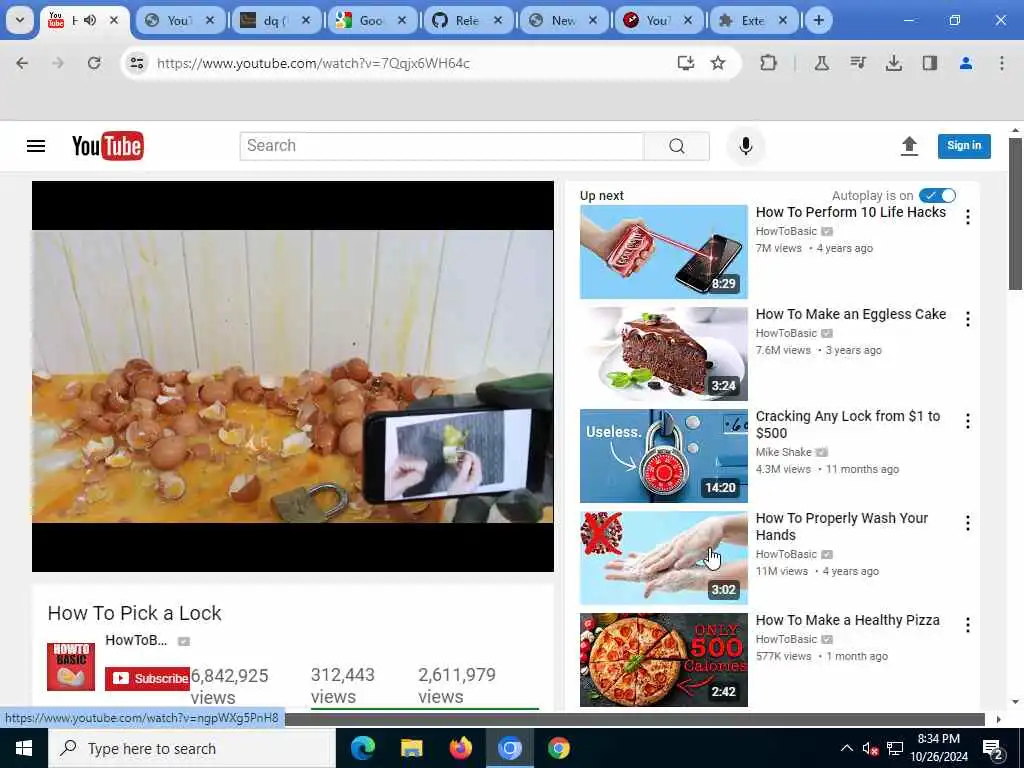Show hidden system tray icons
This screenshot has height=768, width=1024.
pyautogui.click(x=846, y=748)
